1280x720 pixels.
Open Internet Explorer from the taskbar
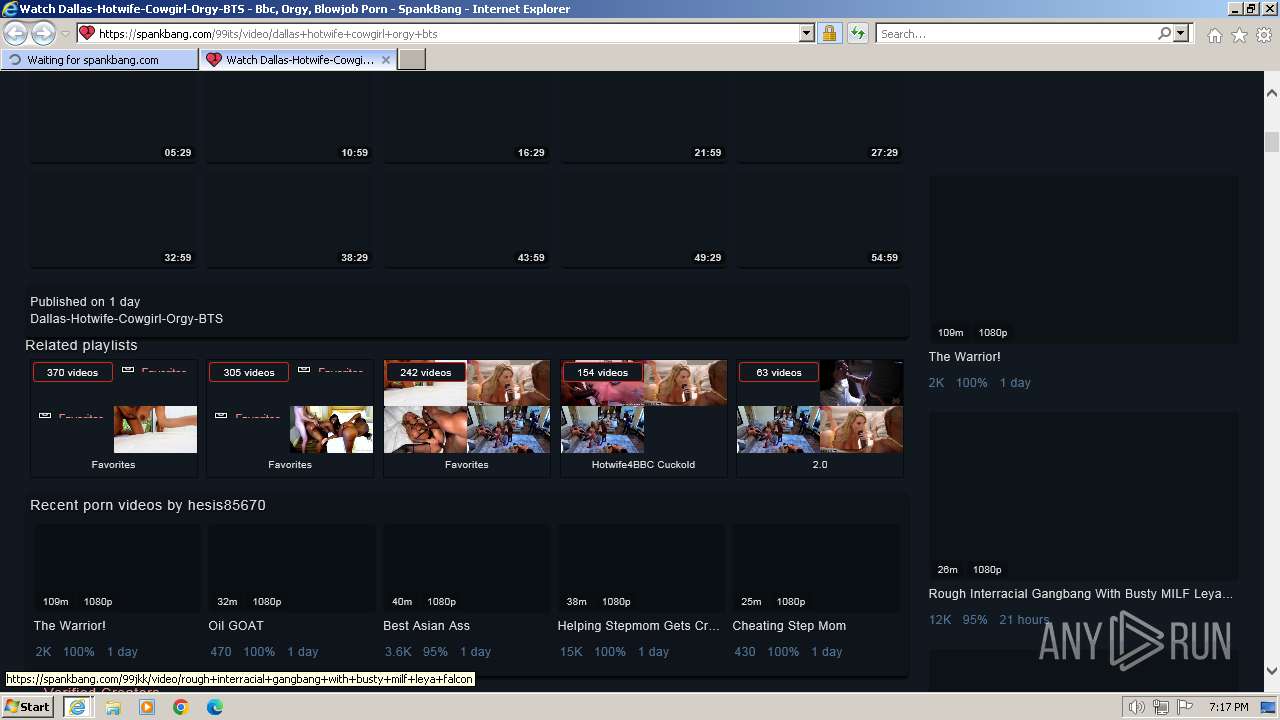[x=77, y=707]
